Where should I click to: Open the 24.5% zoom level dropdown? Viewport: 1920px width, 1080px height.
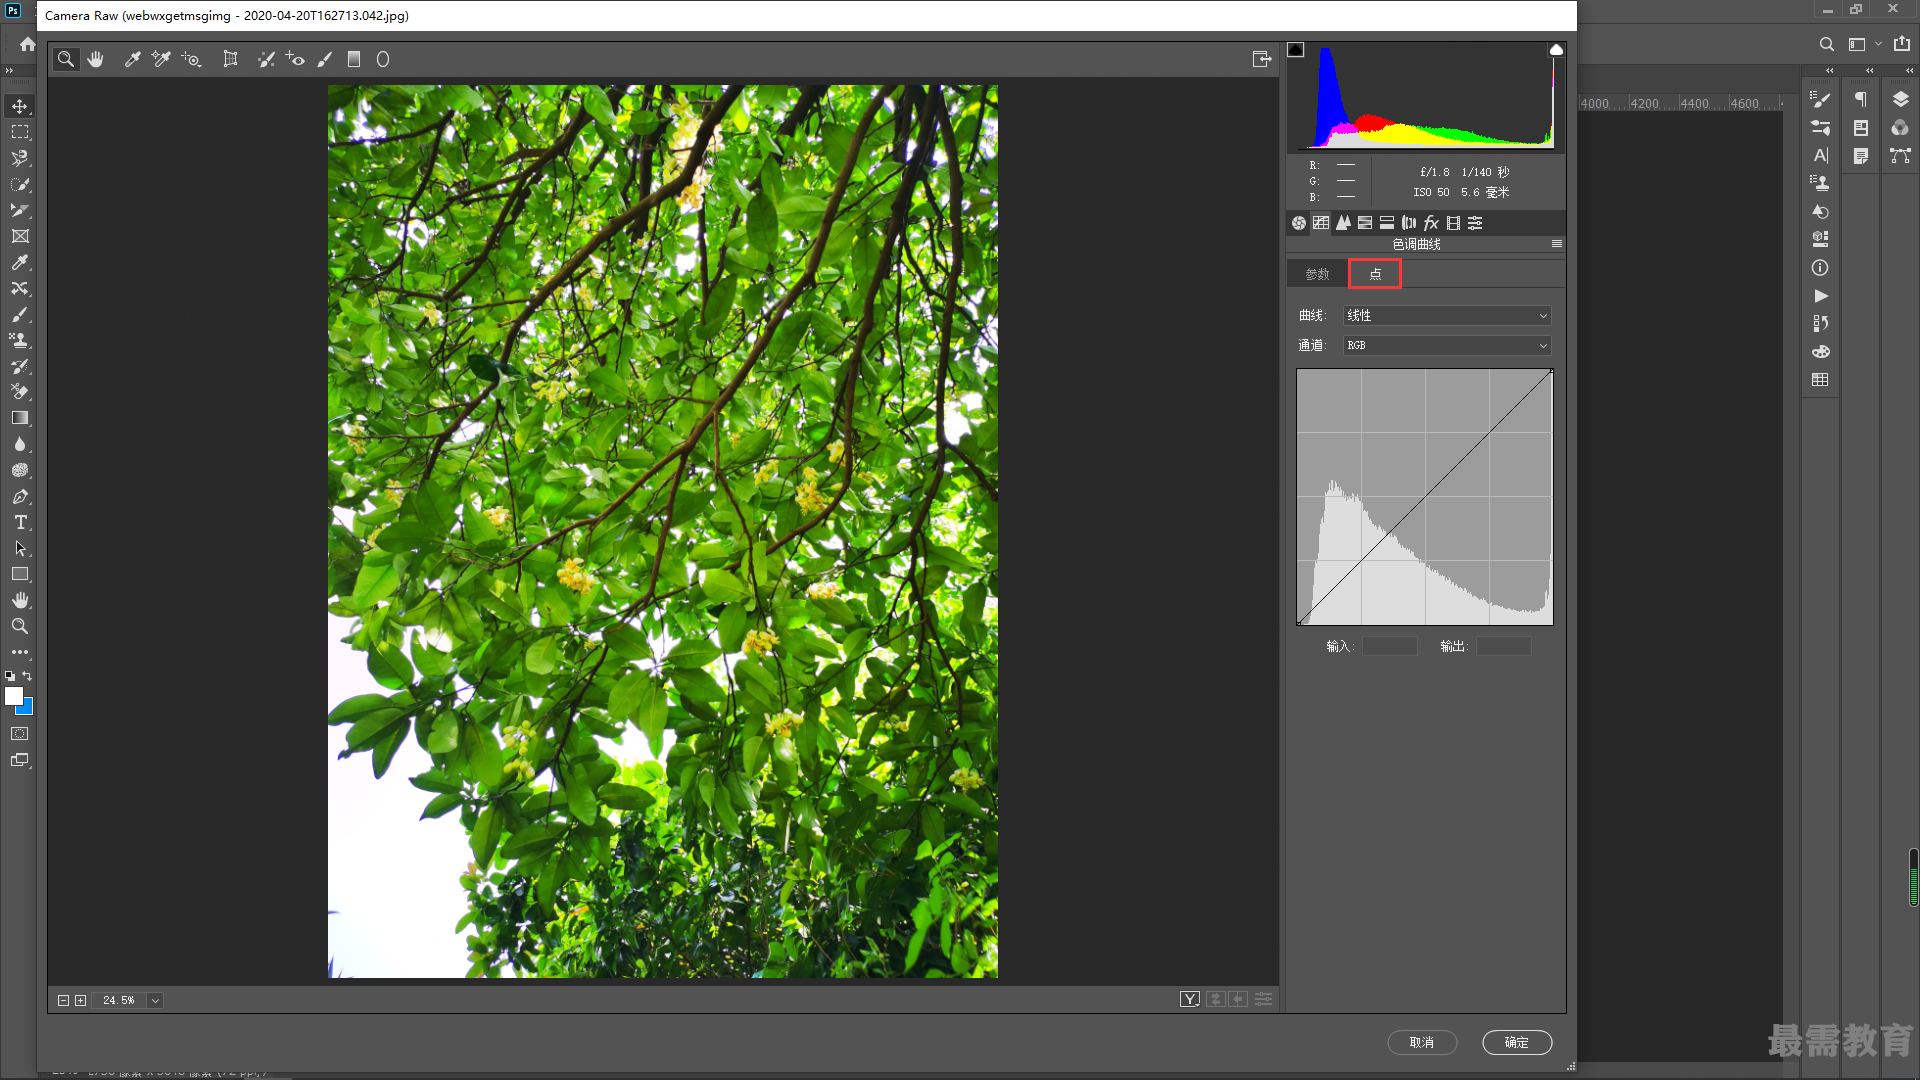coord(155,1000)
